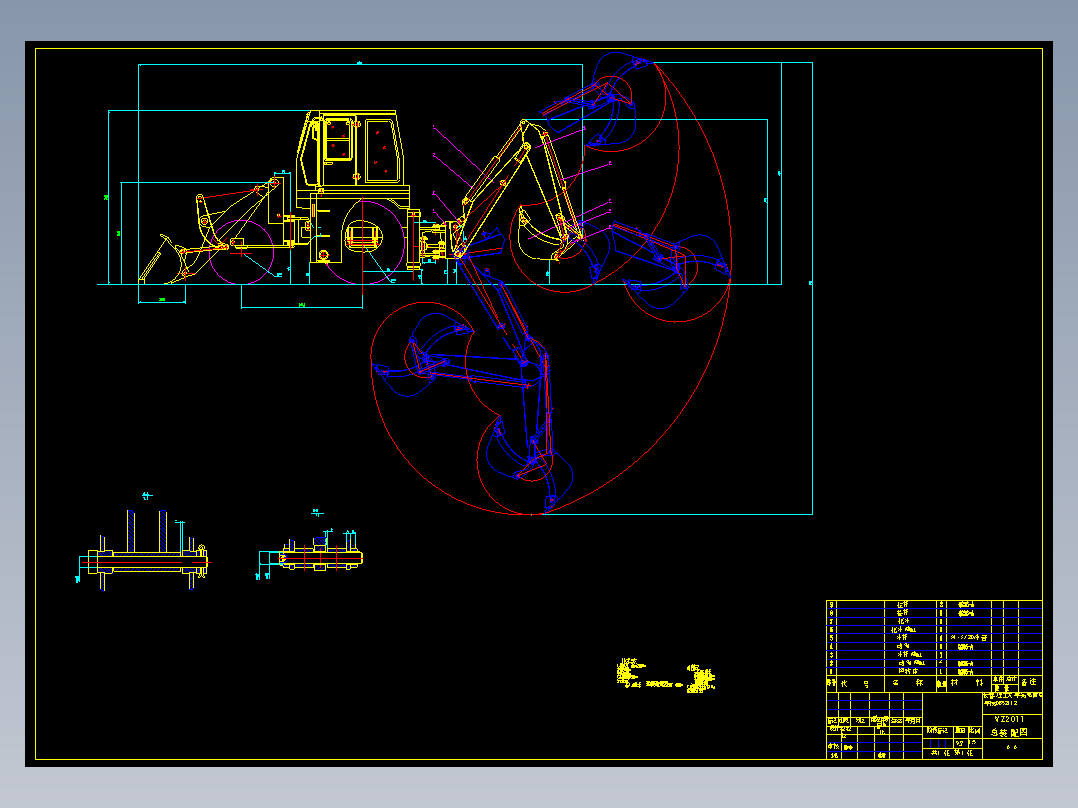This screenshot has width=1078, height=808.
Task: Click the 'YZ2011' drawing number text
Action: tap(1009, 719)
